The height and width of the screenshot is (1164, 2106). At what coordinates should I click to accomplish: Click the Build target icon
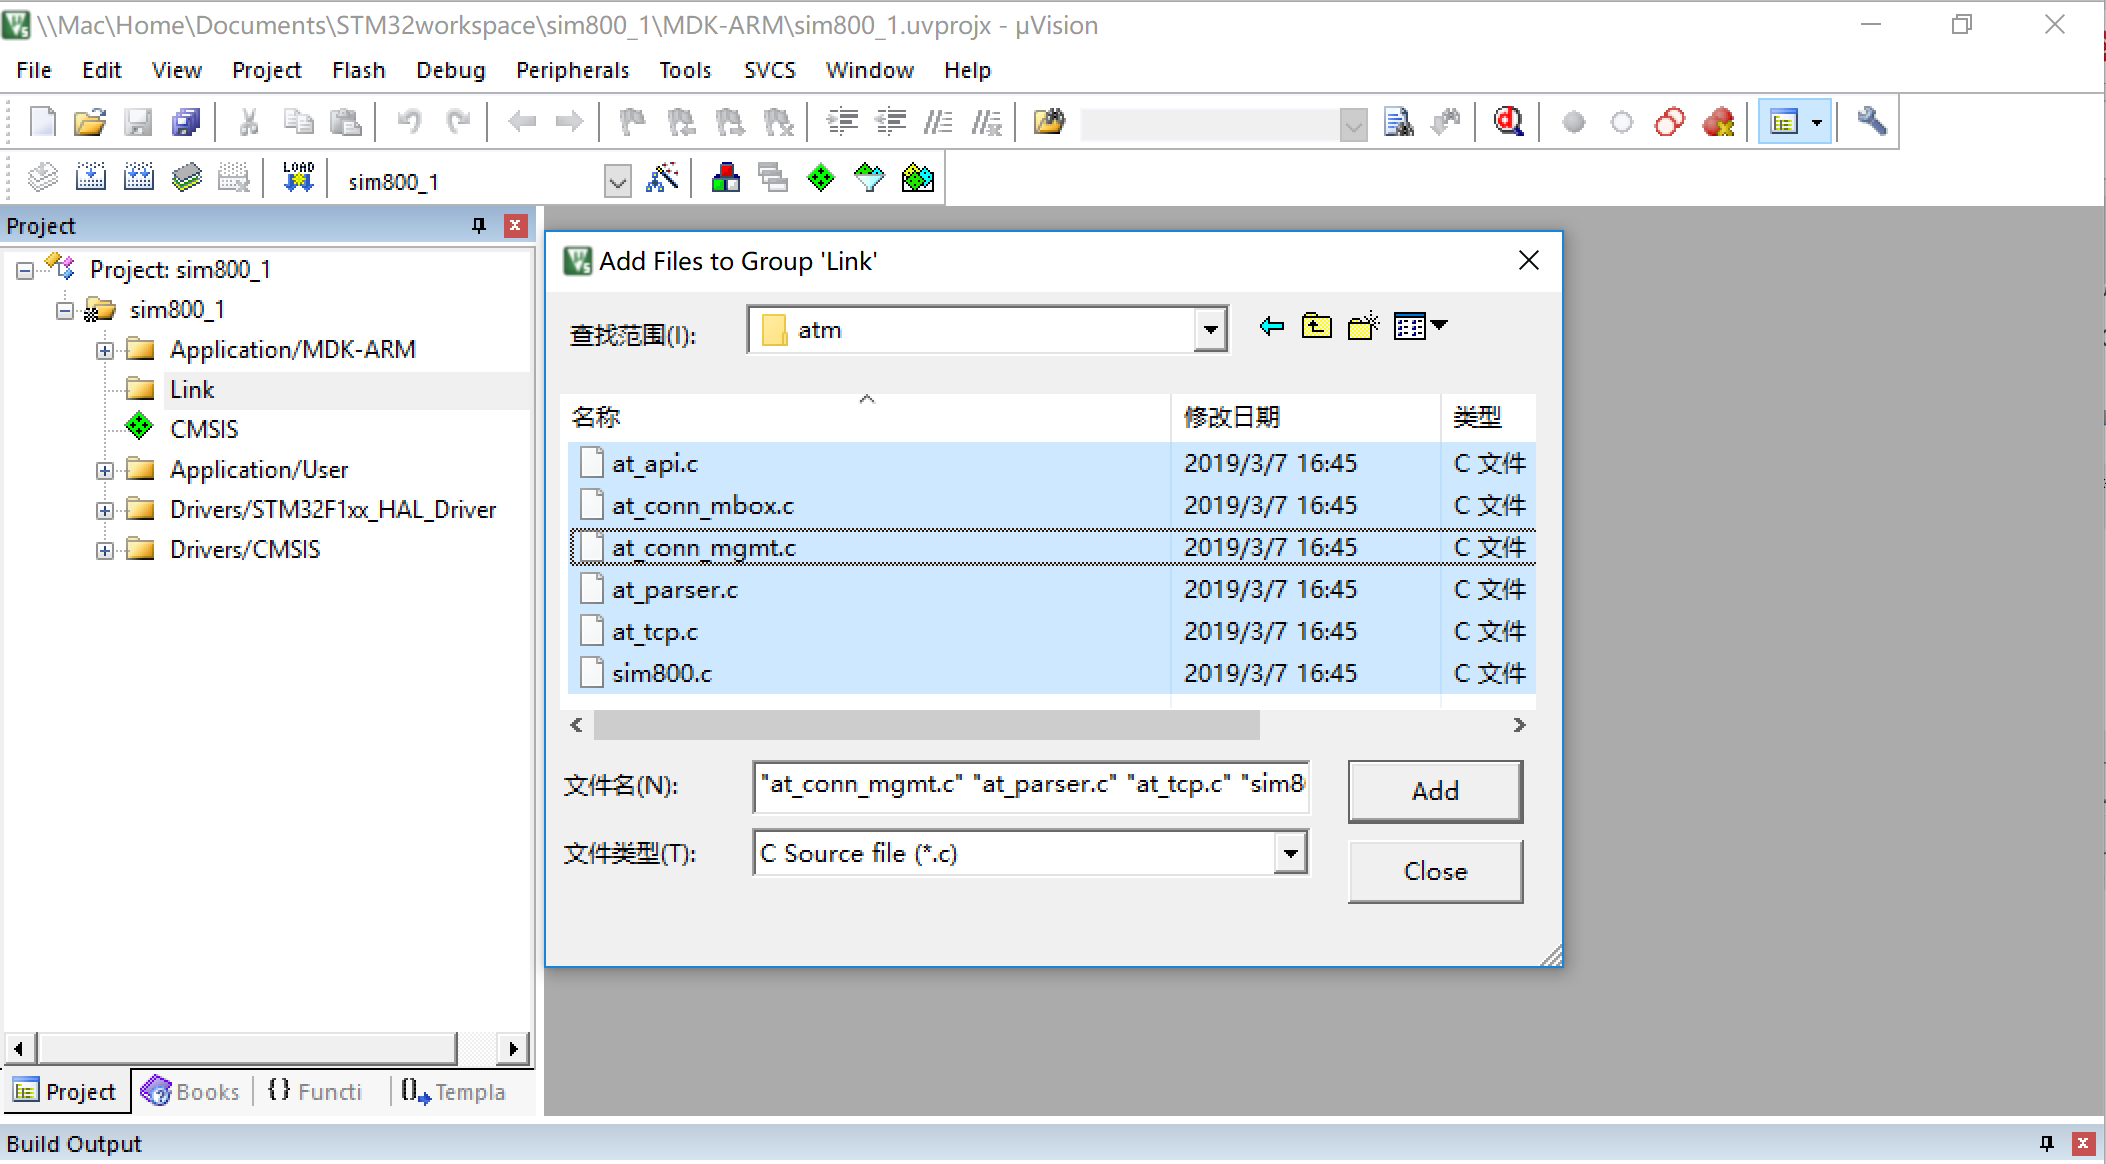coord(90,179)
